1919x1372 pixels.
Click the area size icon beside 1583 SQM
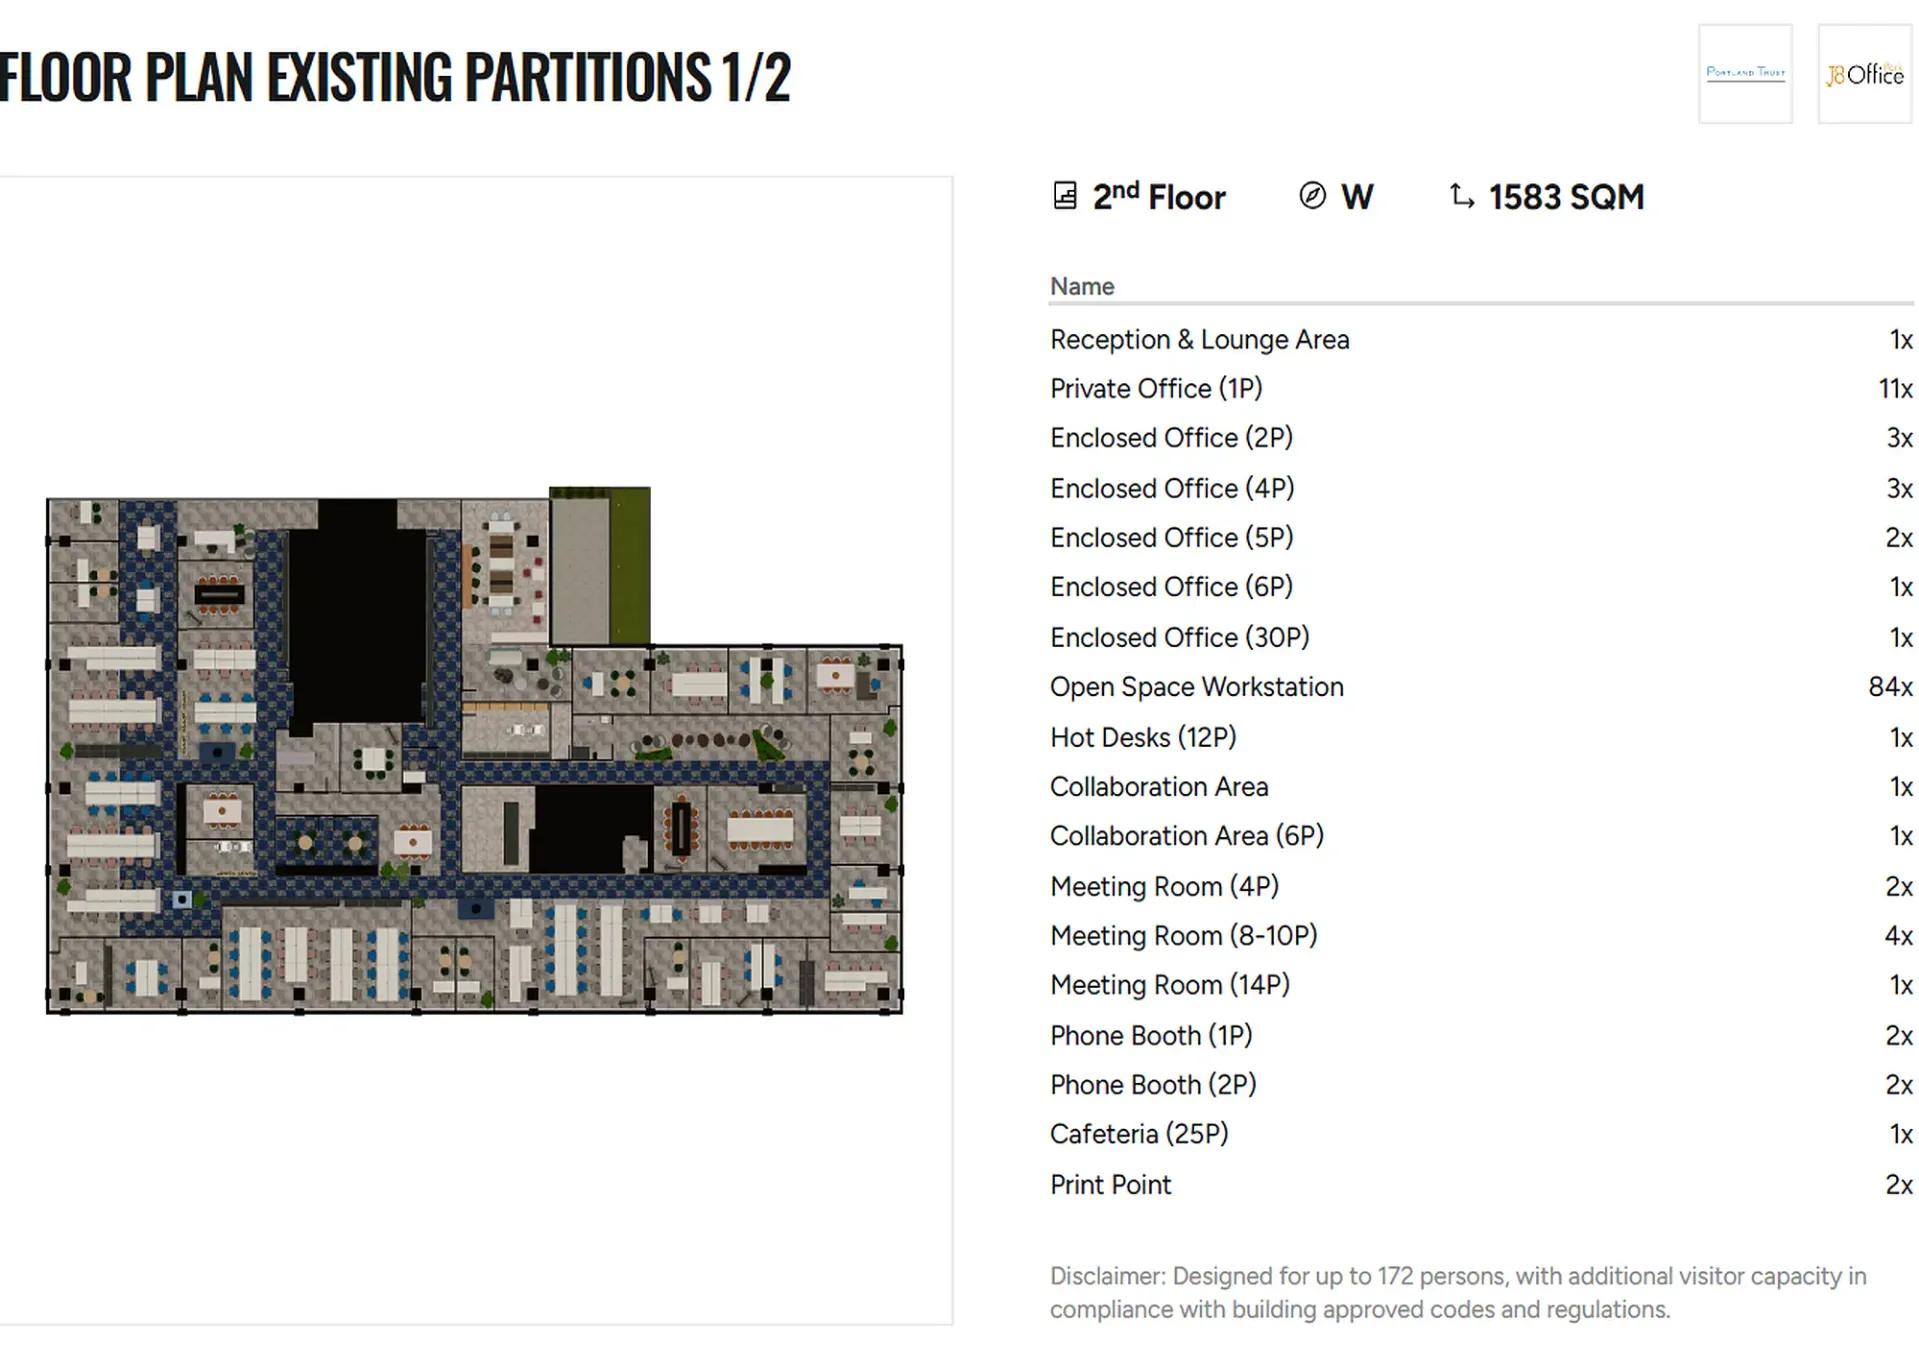(1461, 196)
